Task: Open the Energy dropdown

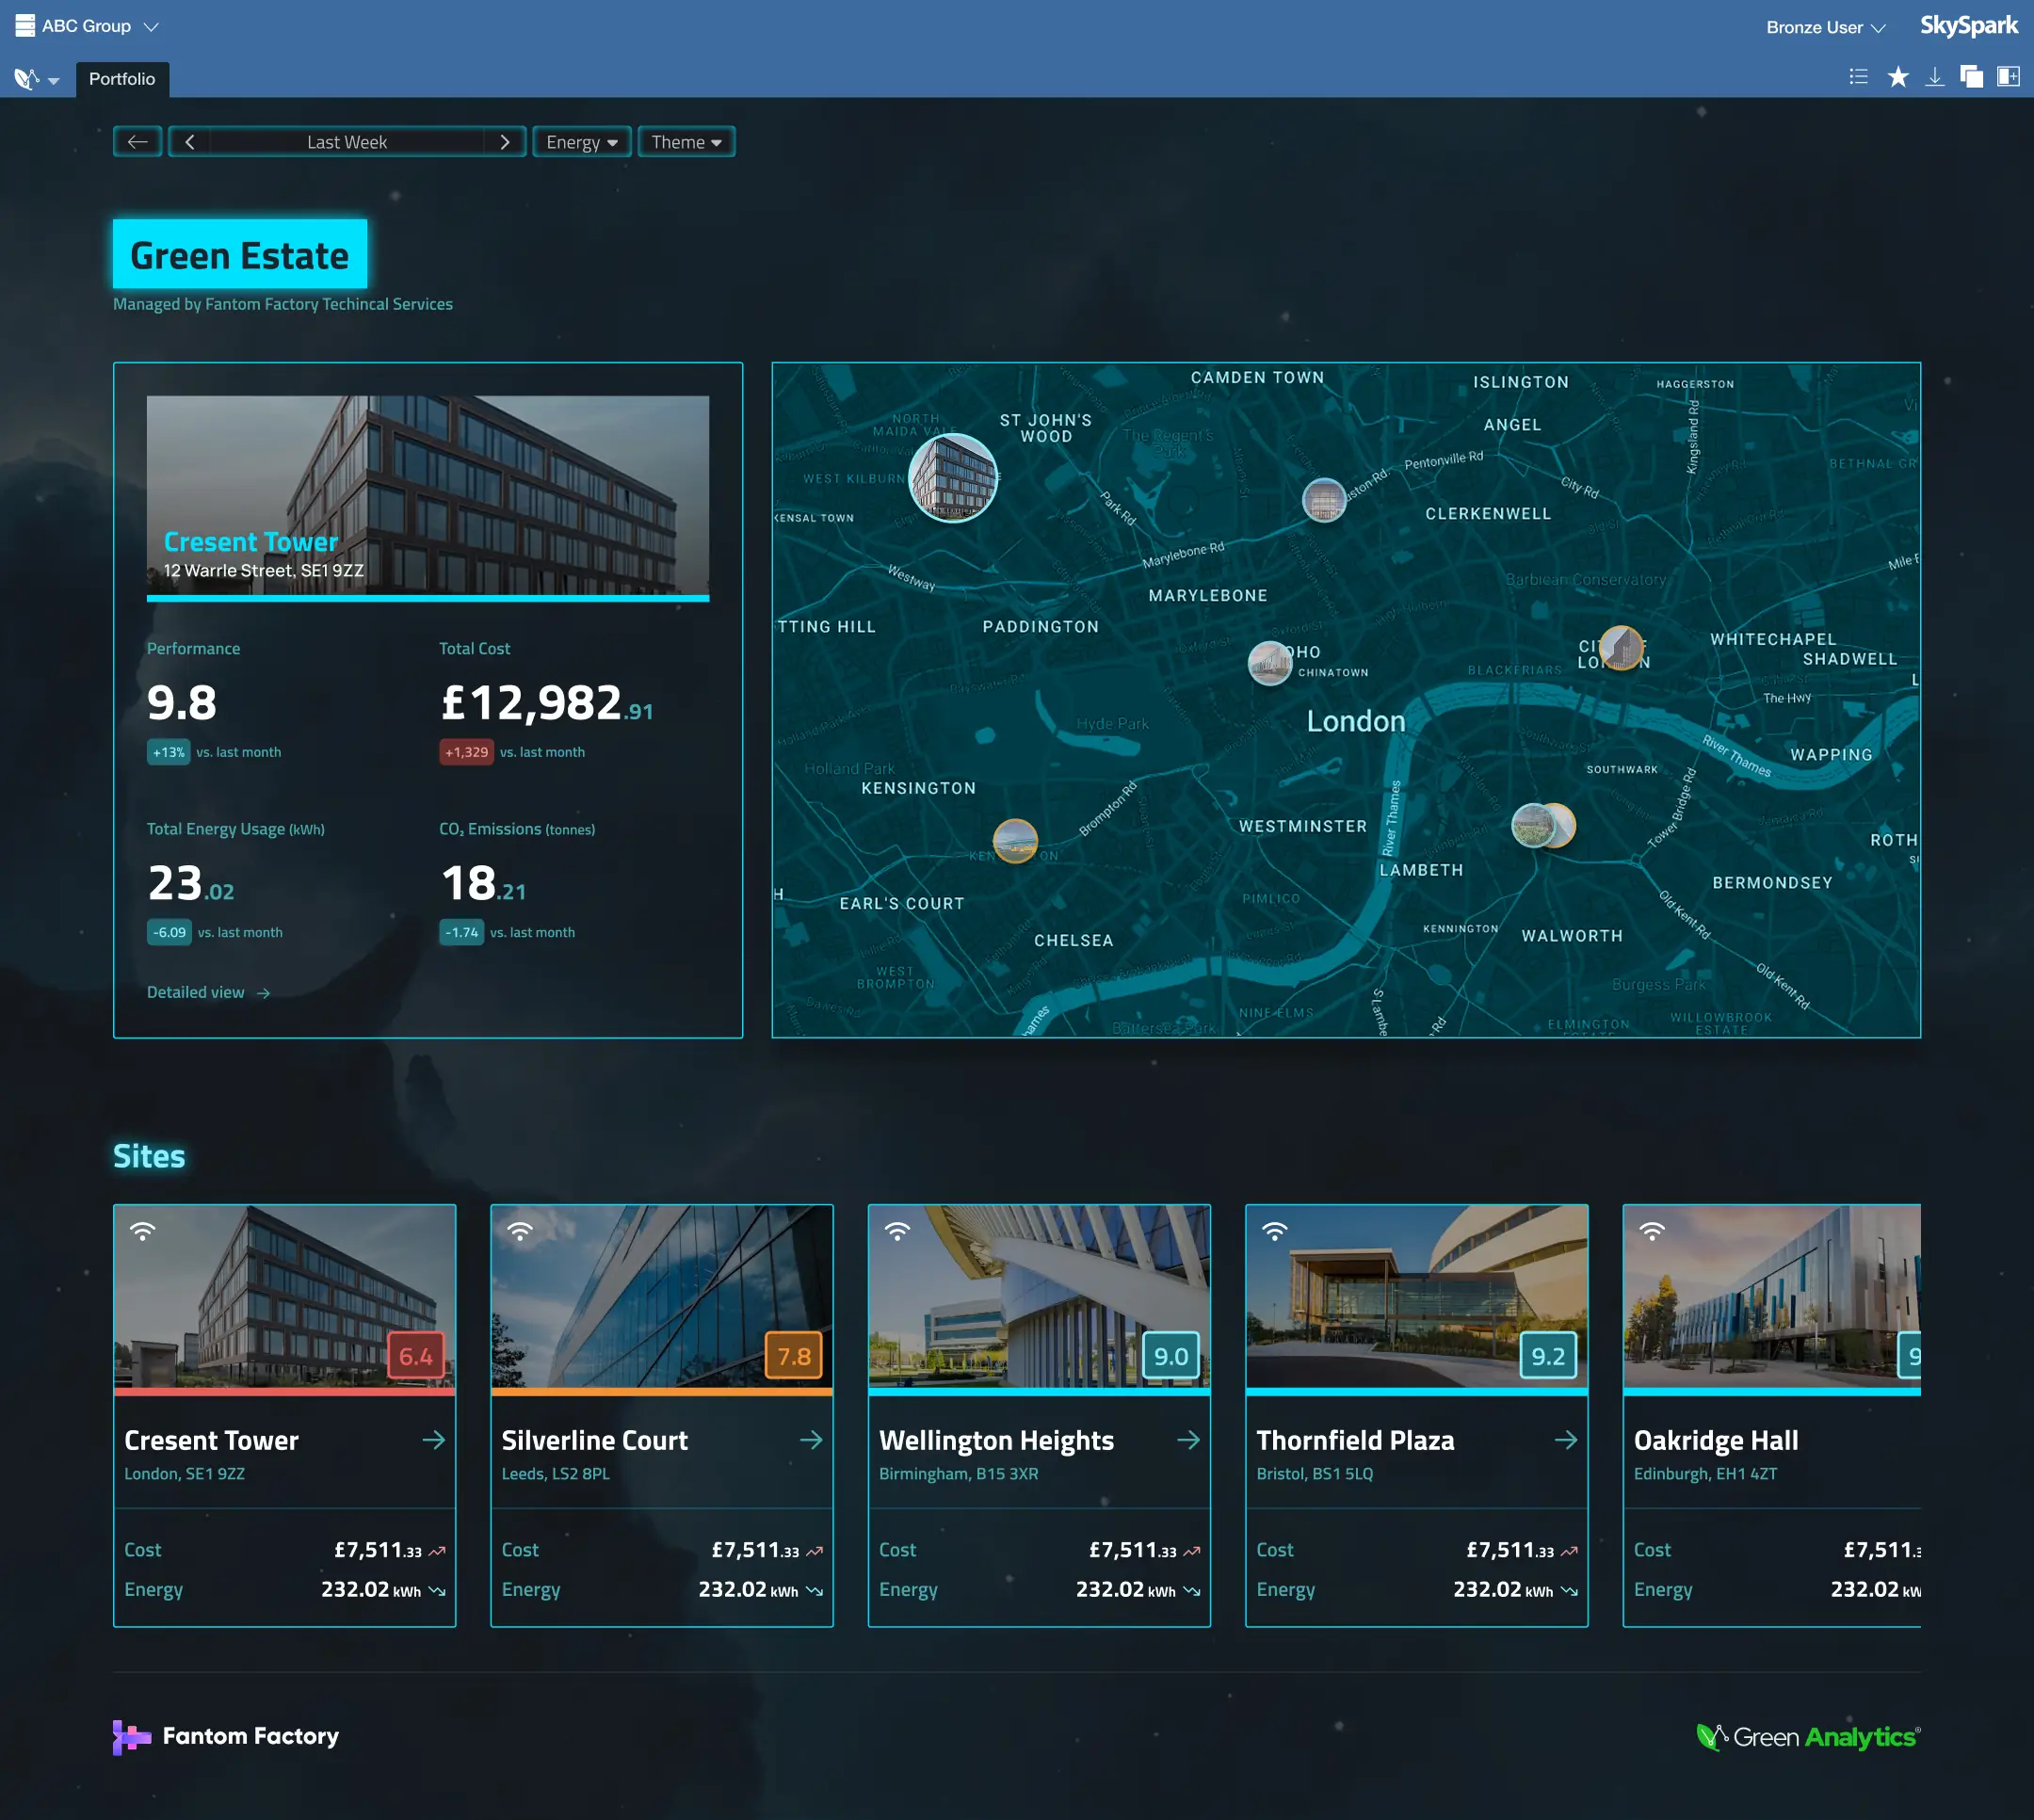Action: pos(581,141)
